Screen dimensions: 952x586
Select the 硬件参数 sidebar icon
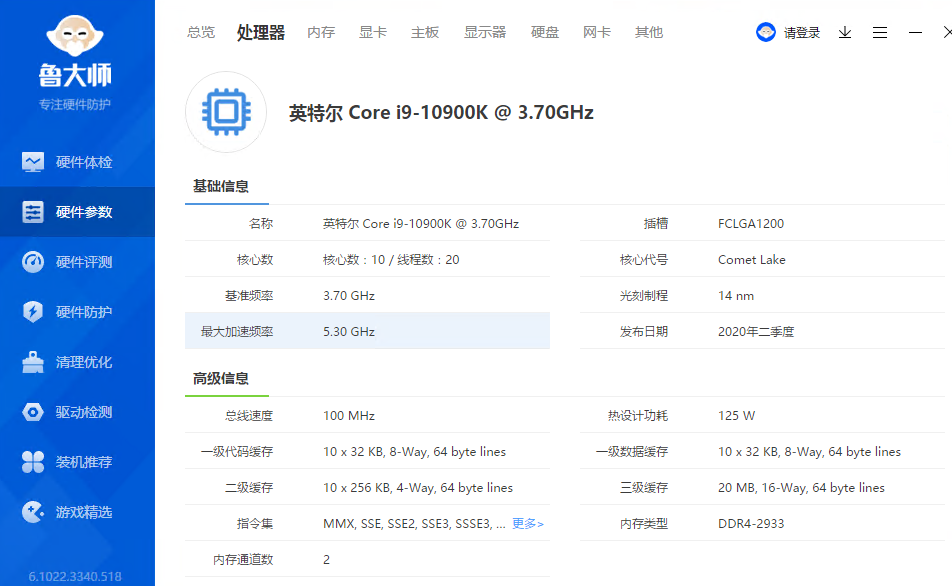point(33,212)
